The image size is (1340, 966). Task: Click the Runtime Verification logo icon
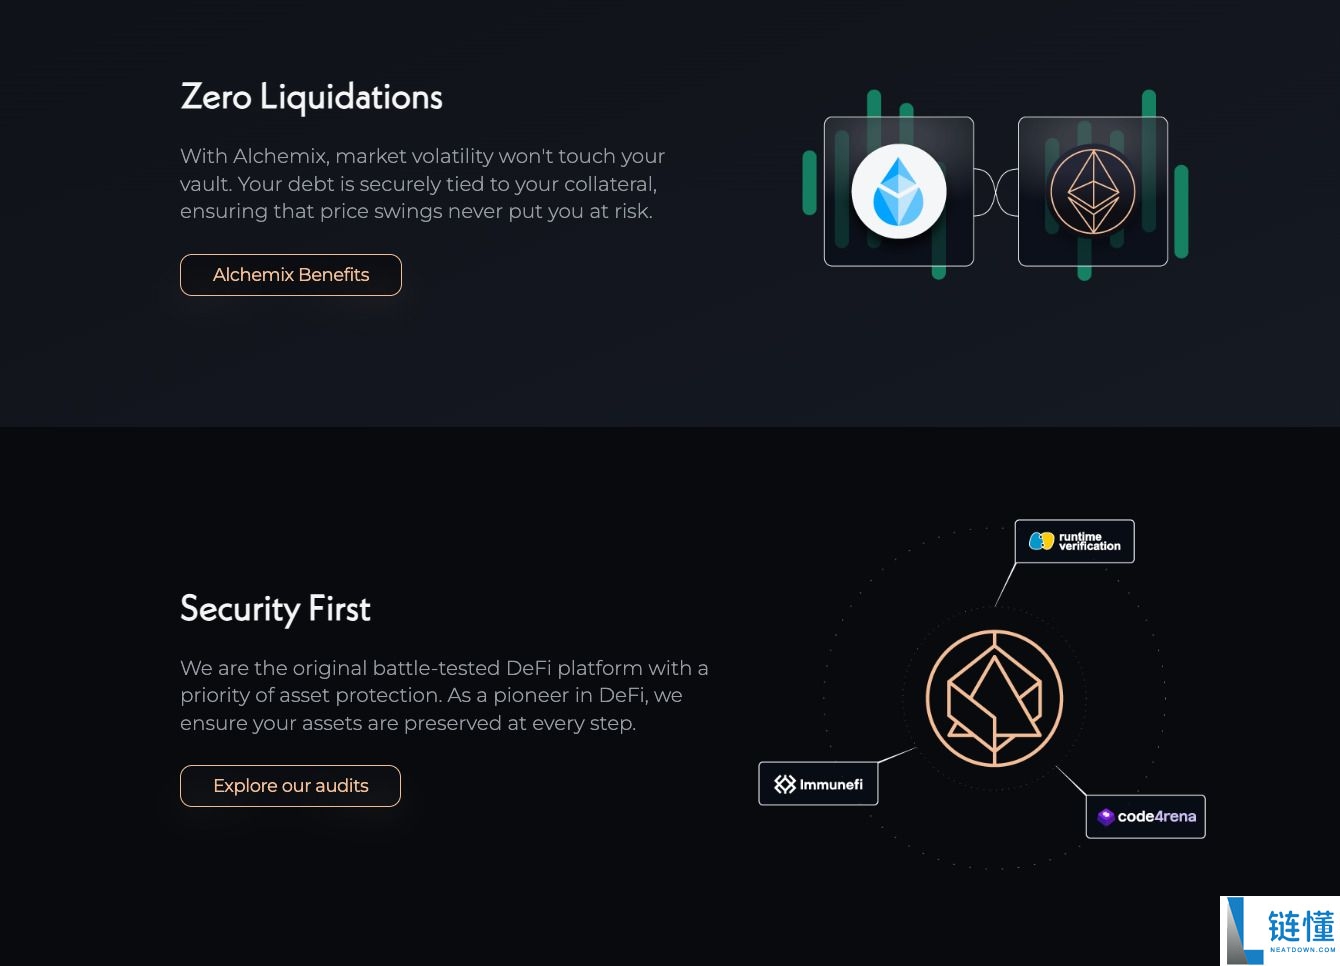[1040, 541]
